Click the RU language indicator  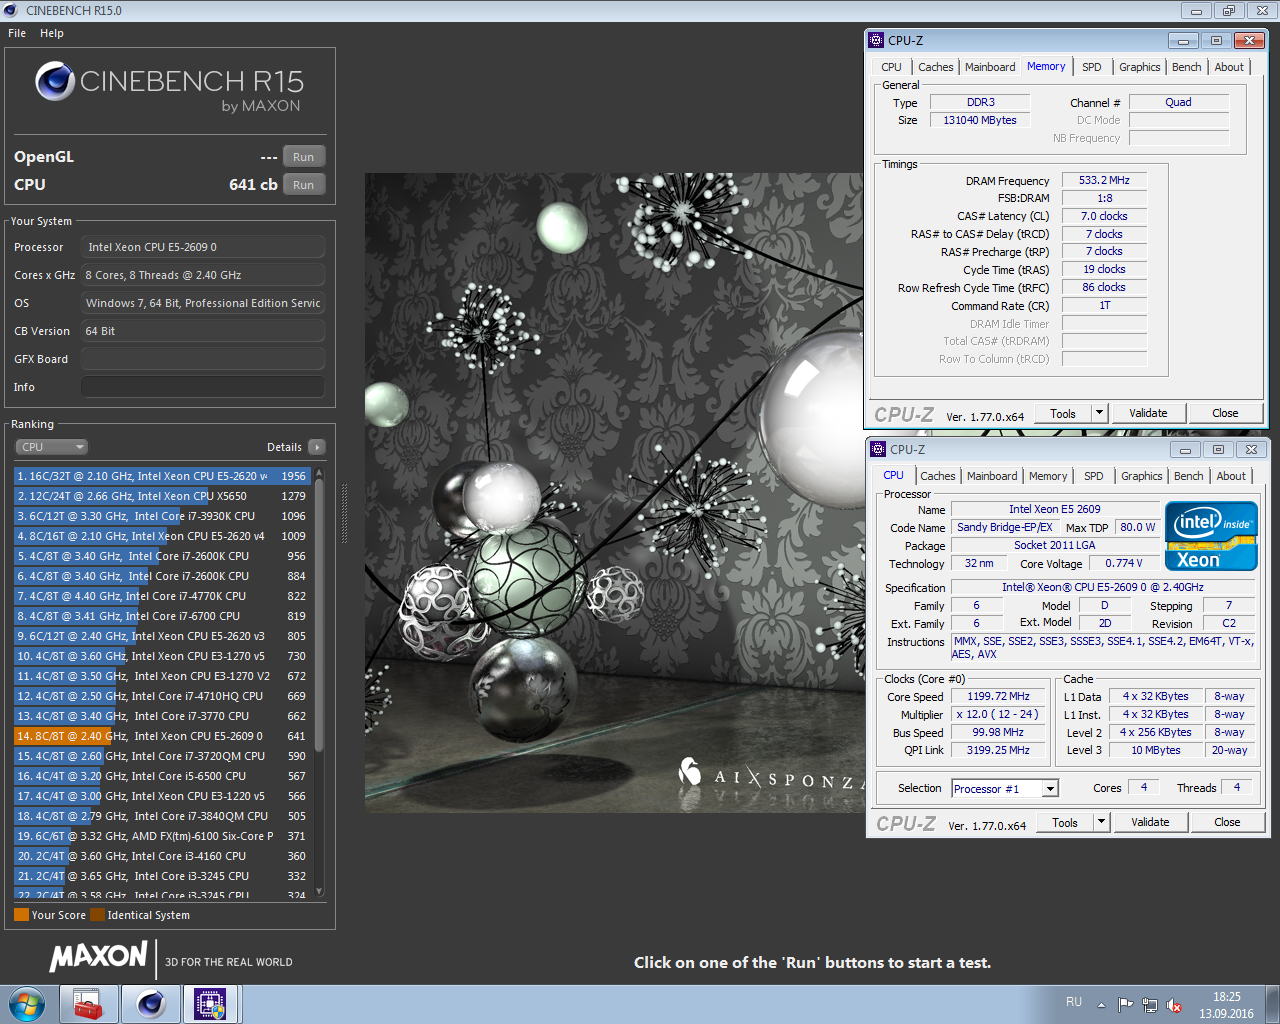pyautogui.click(x=1074, y=1002)
